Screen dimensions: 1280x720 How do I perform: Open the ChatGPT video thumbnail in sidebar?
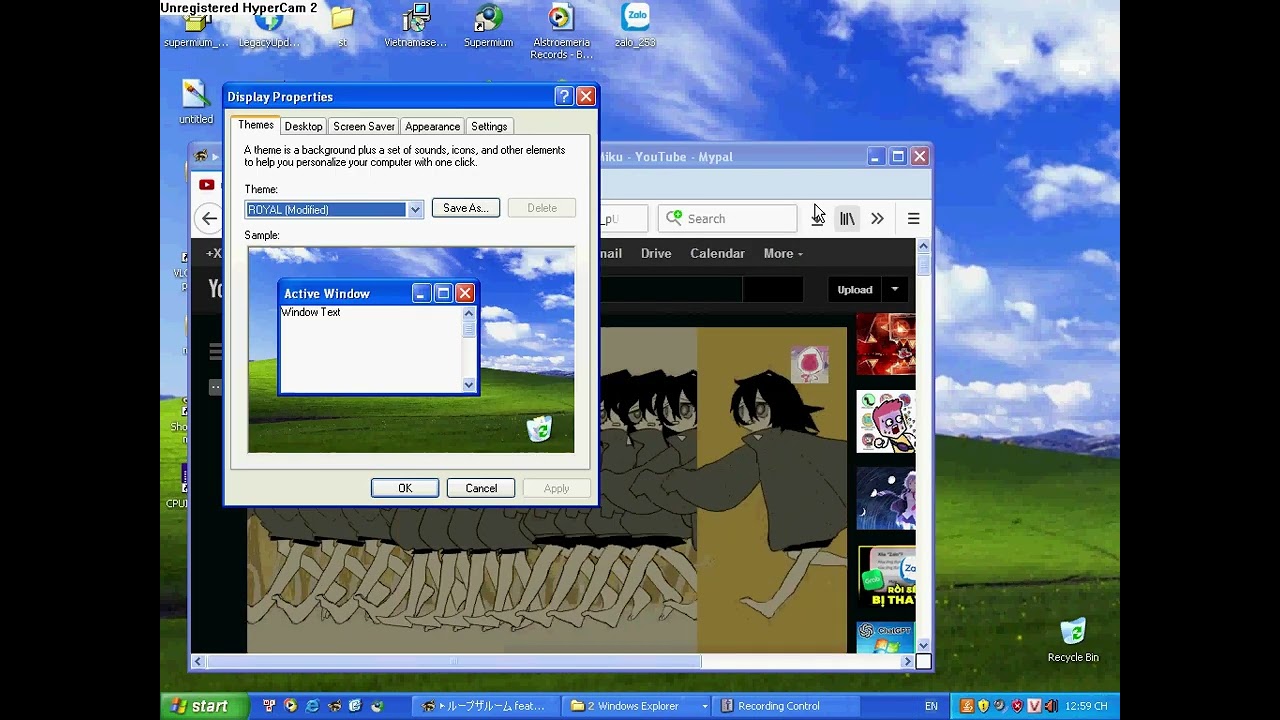coord(885,637)
